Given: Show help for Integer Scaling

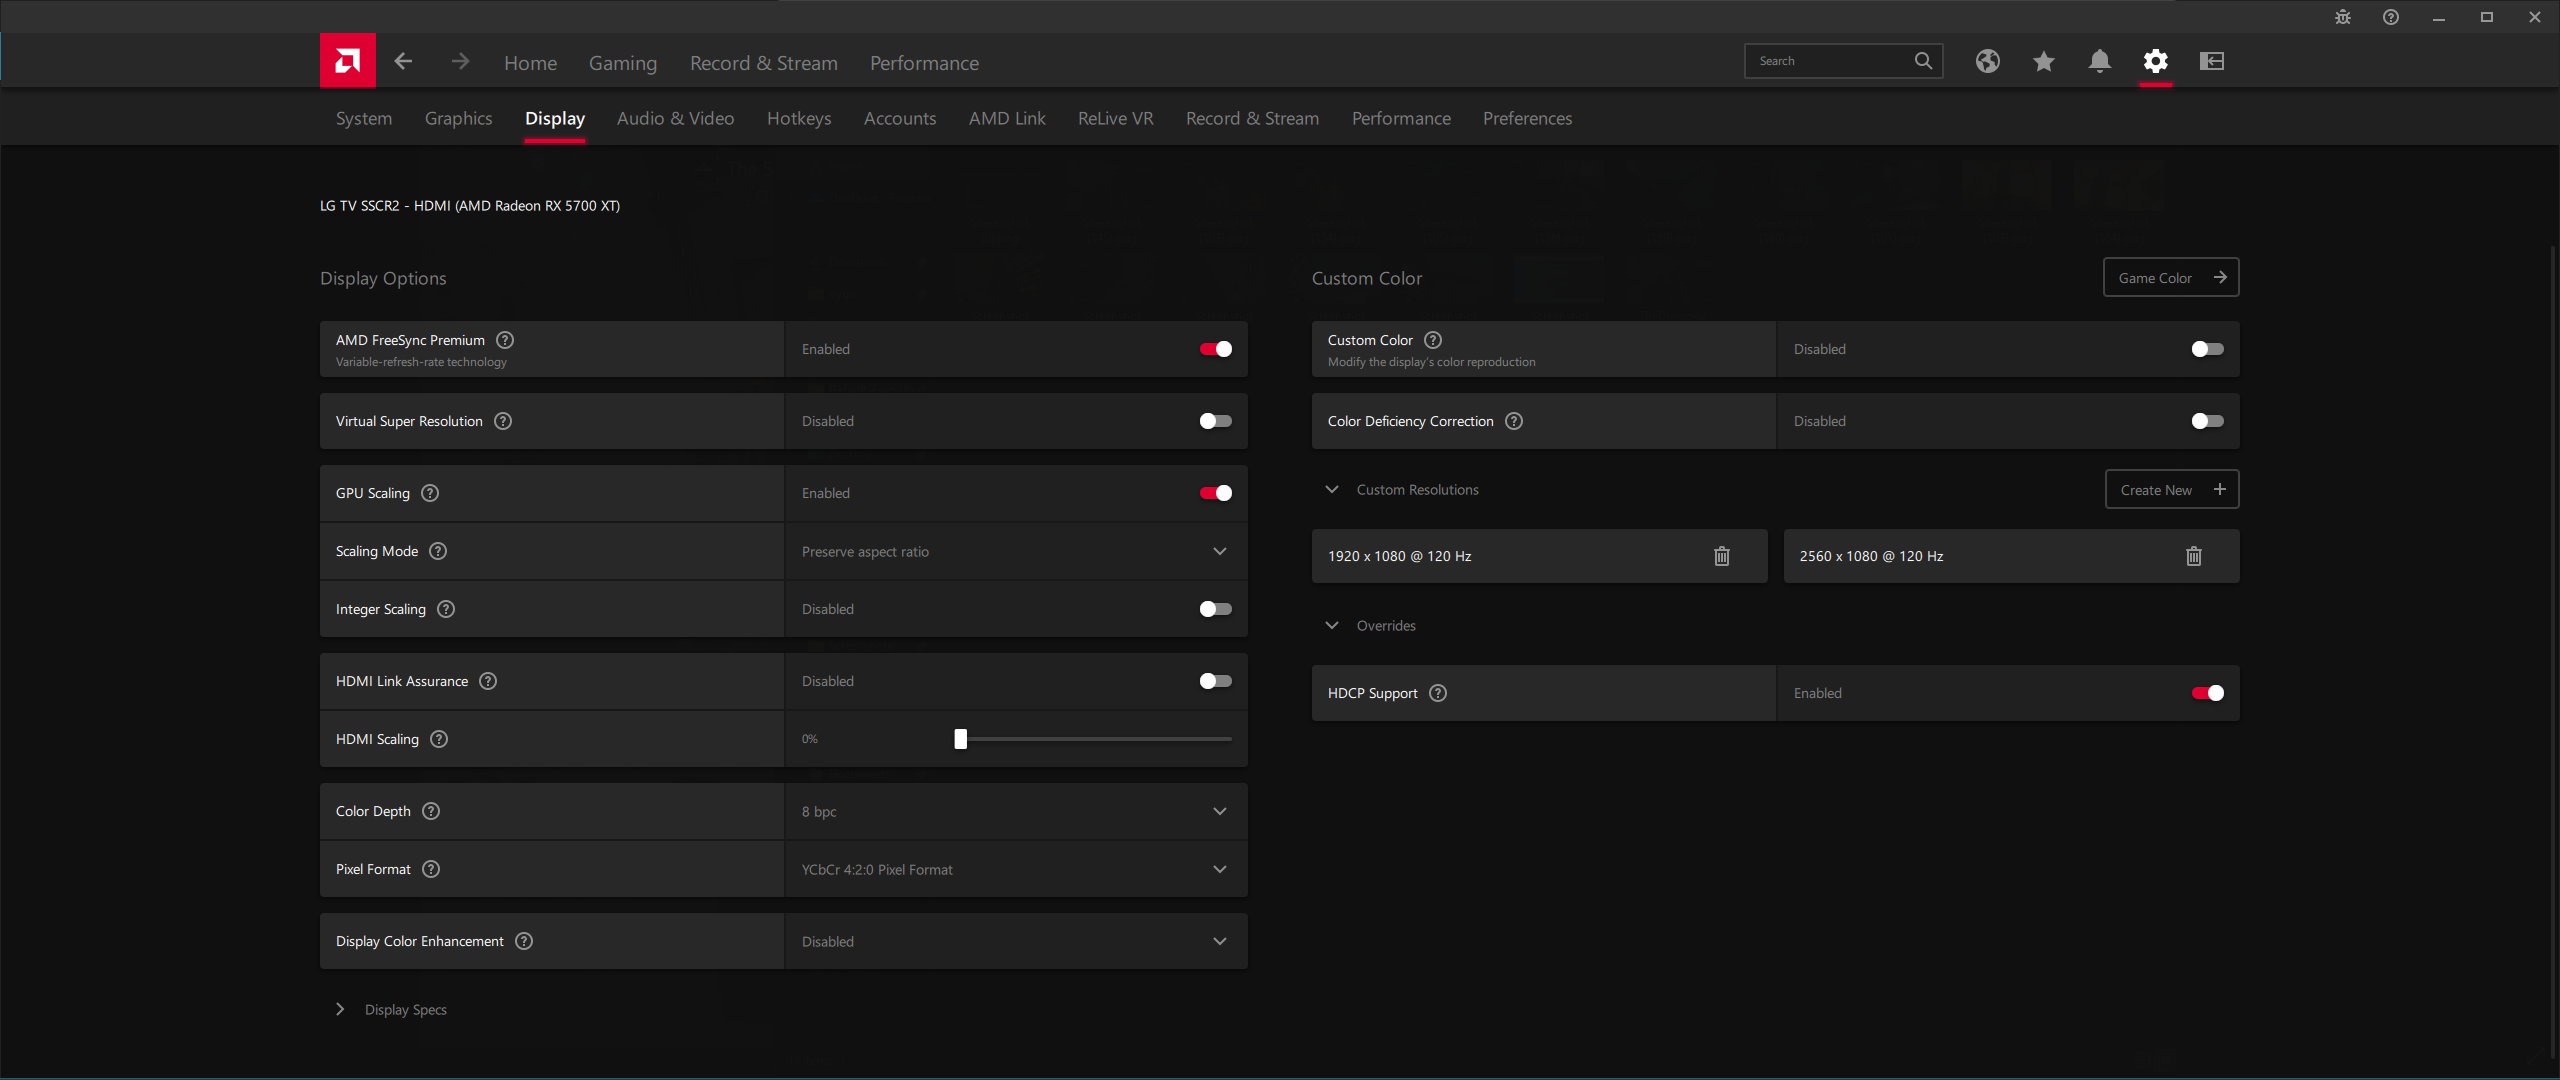Looking at the screenshot, I should point(446,609).
